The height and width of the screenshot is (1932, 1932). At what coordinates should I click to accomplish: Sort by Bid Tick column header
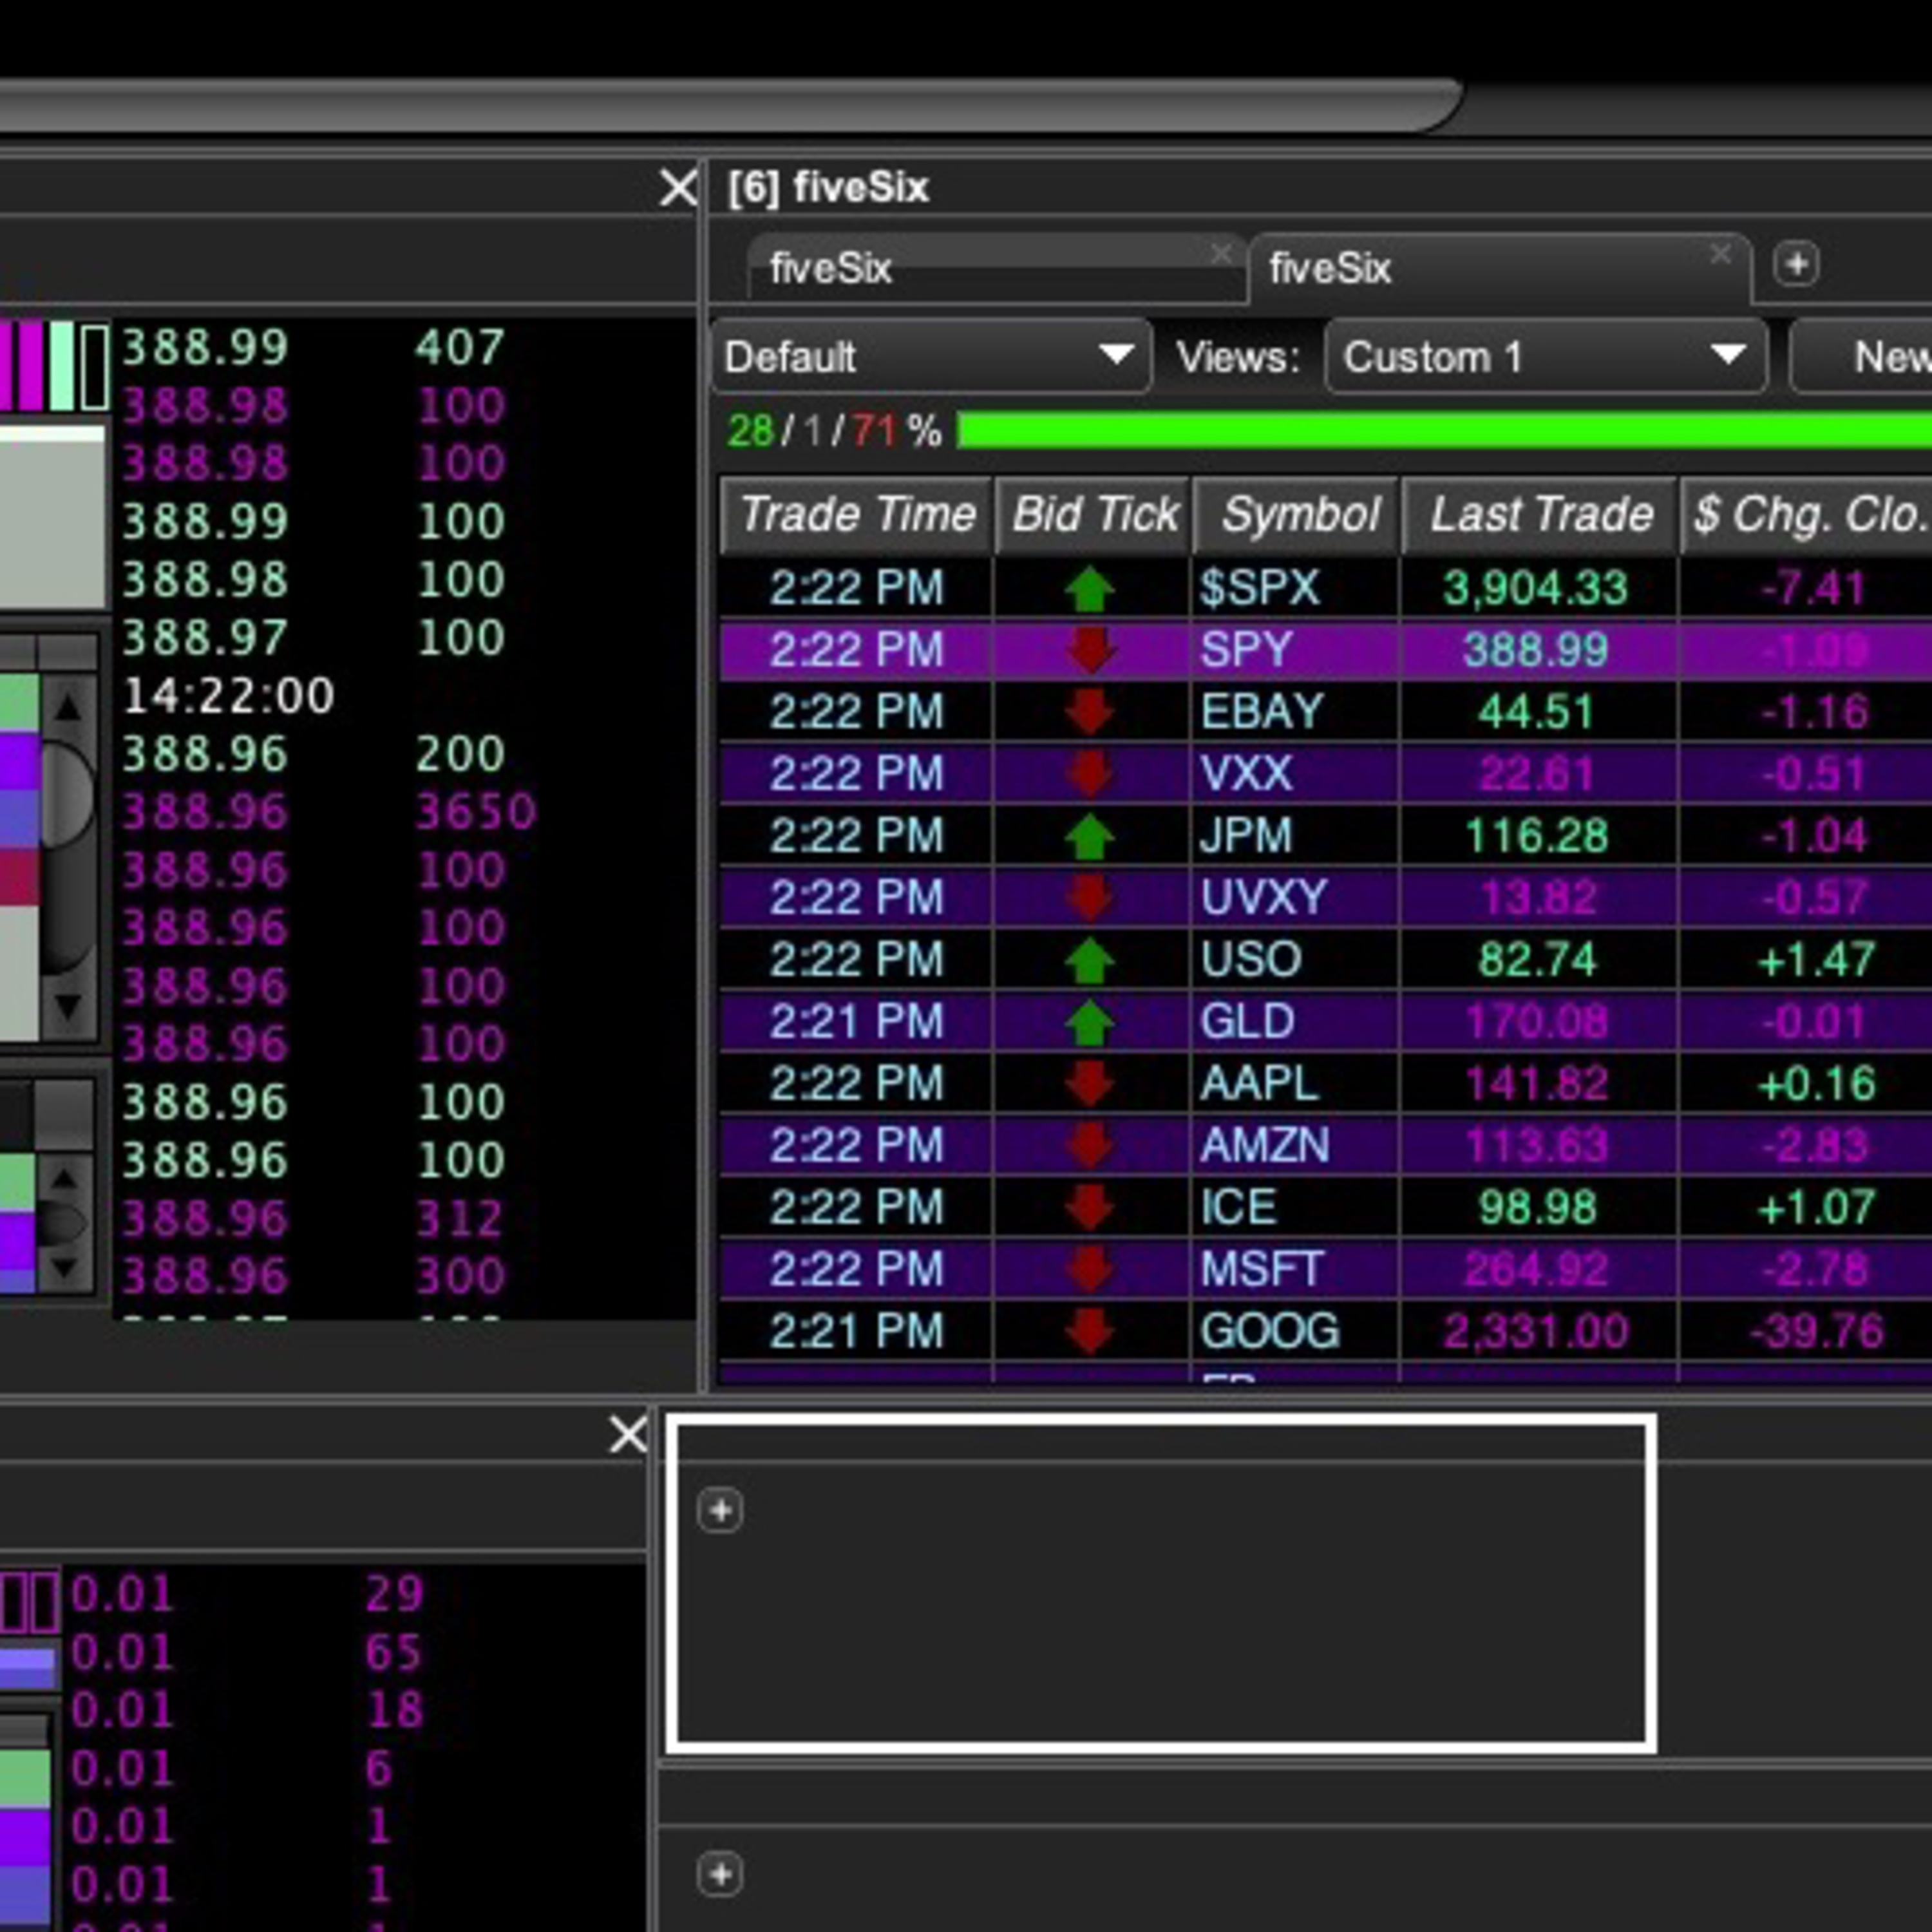[x=1093, y=515]
